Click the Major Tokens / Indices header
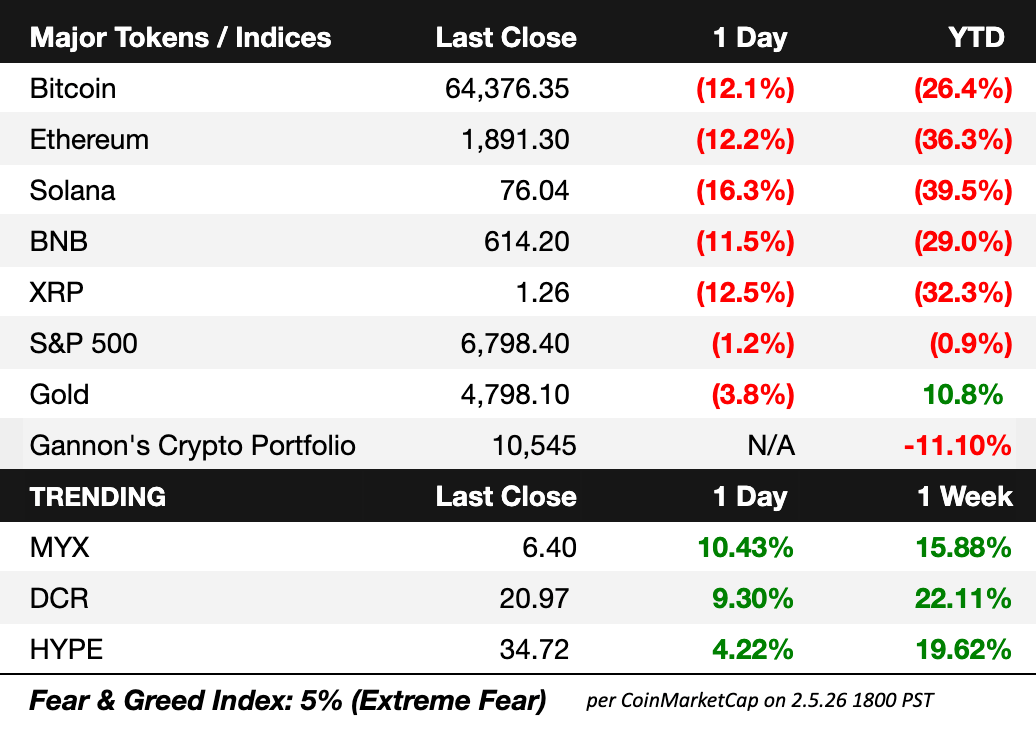Screen dimensions: 1036x734 [181, 38]
